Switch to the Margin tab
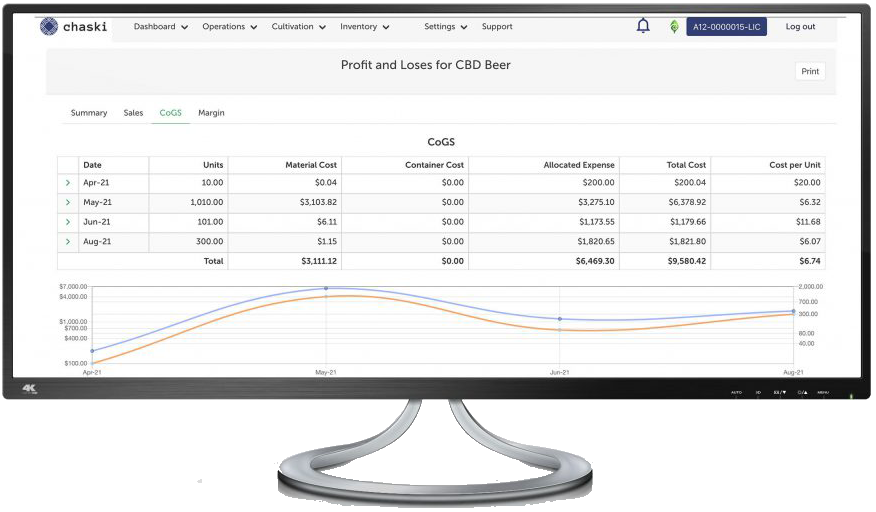This screenshot has width=876, height=512. coord(211,113)
